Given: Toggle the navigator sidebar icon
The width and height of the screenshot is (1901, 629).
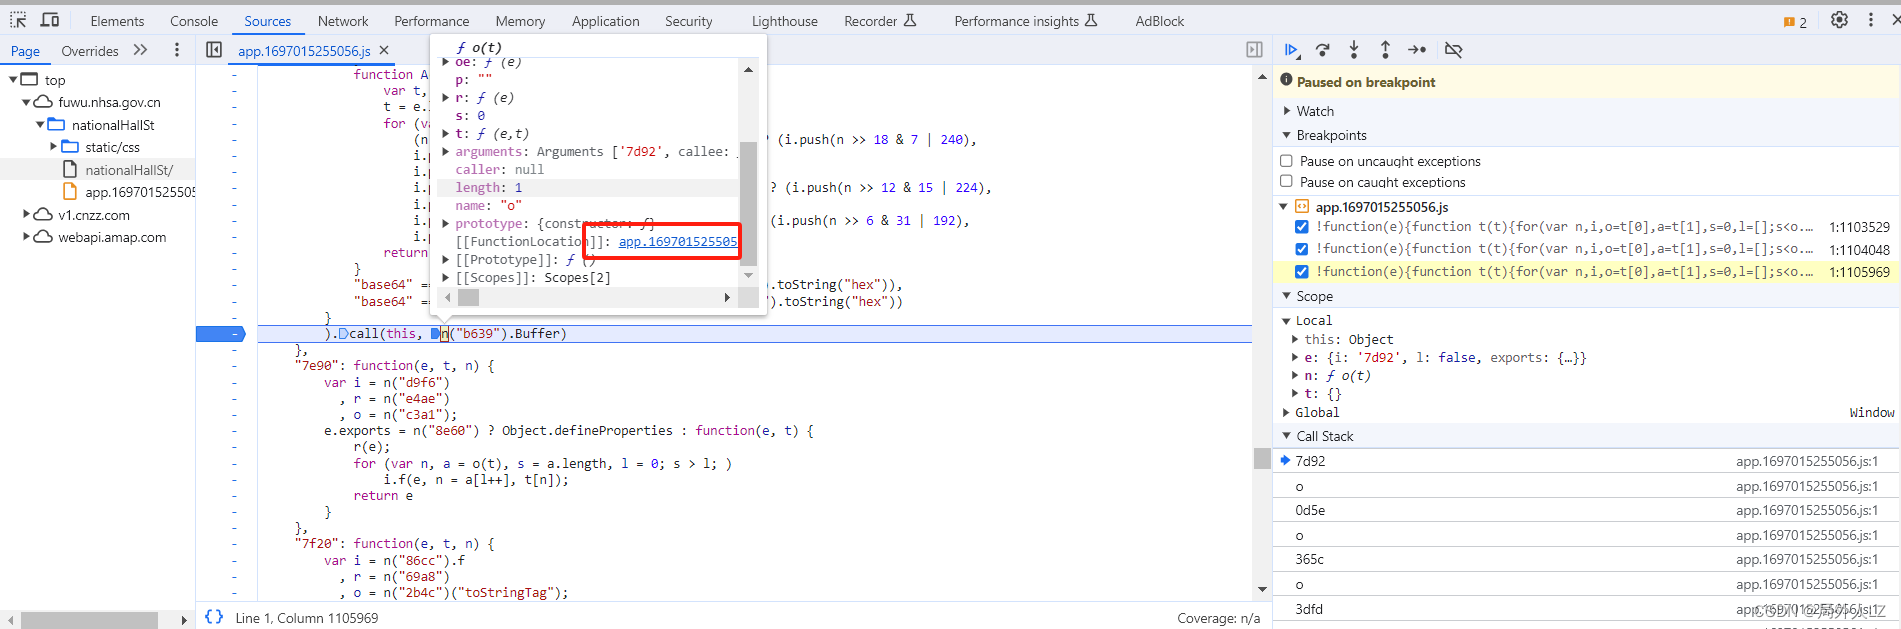Looking at the screenshot, I should click(214, 50).
